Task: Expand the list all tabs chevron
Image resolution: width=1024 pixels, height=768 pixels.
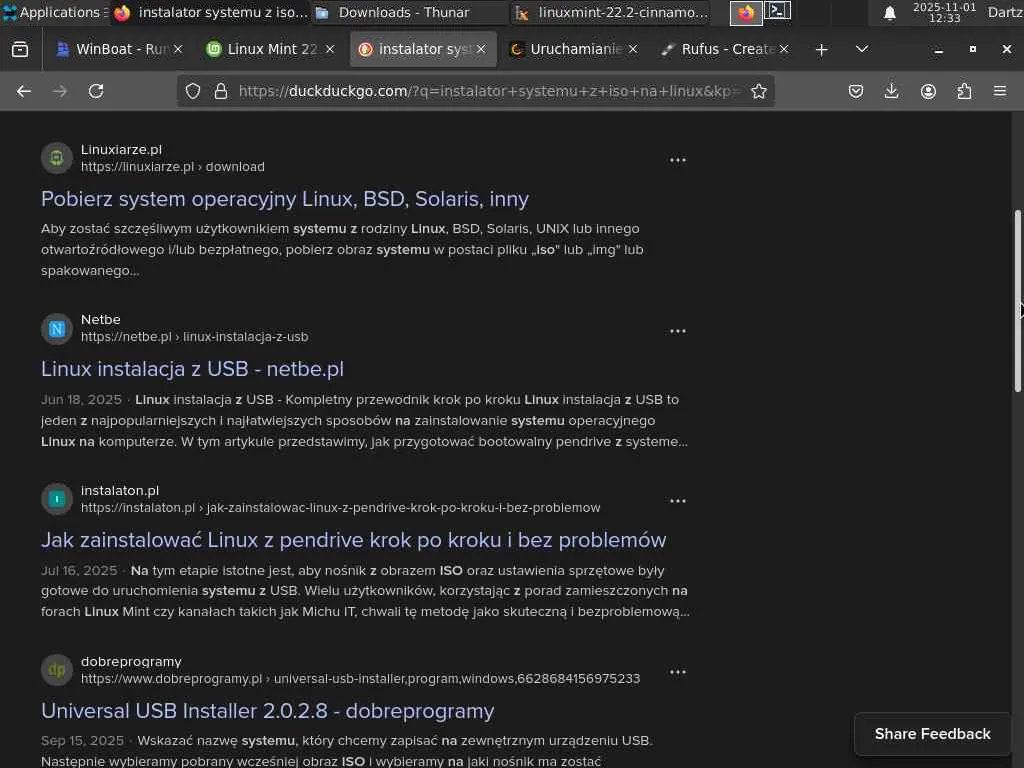Action: click(x=862, y=49)
